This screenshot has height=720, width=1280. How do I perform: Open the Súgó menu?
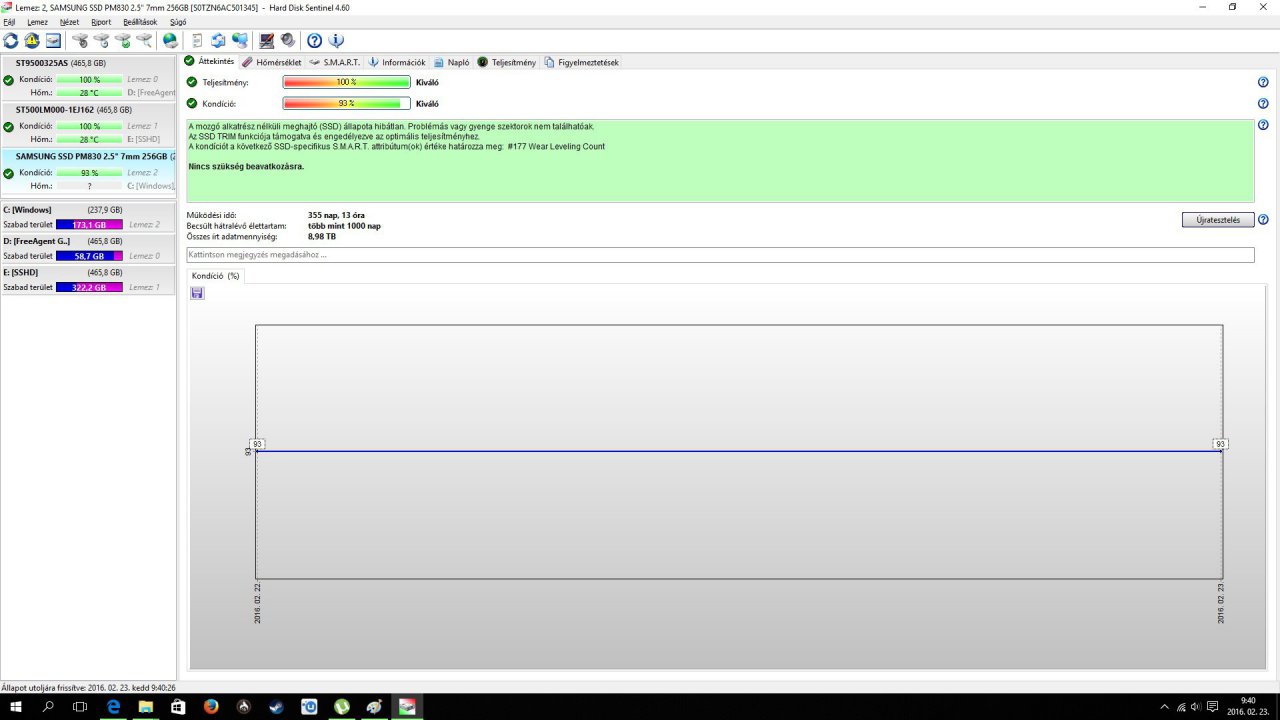tap(178, 21)
